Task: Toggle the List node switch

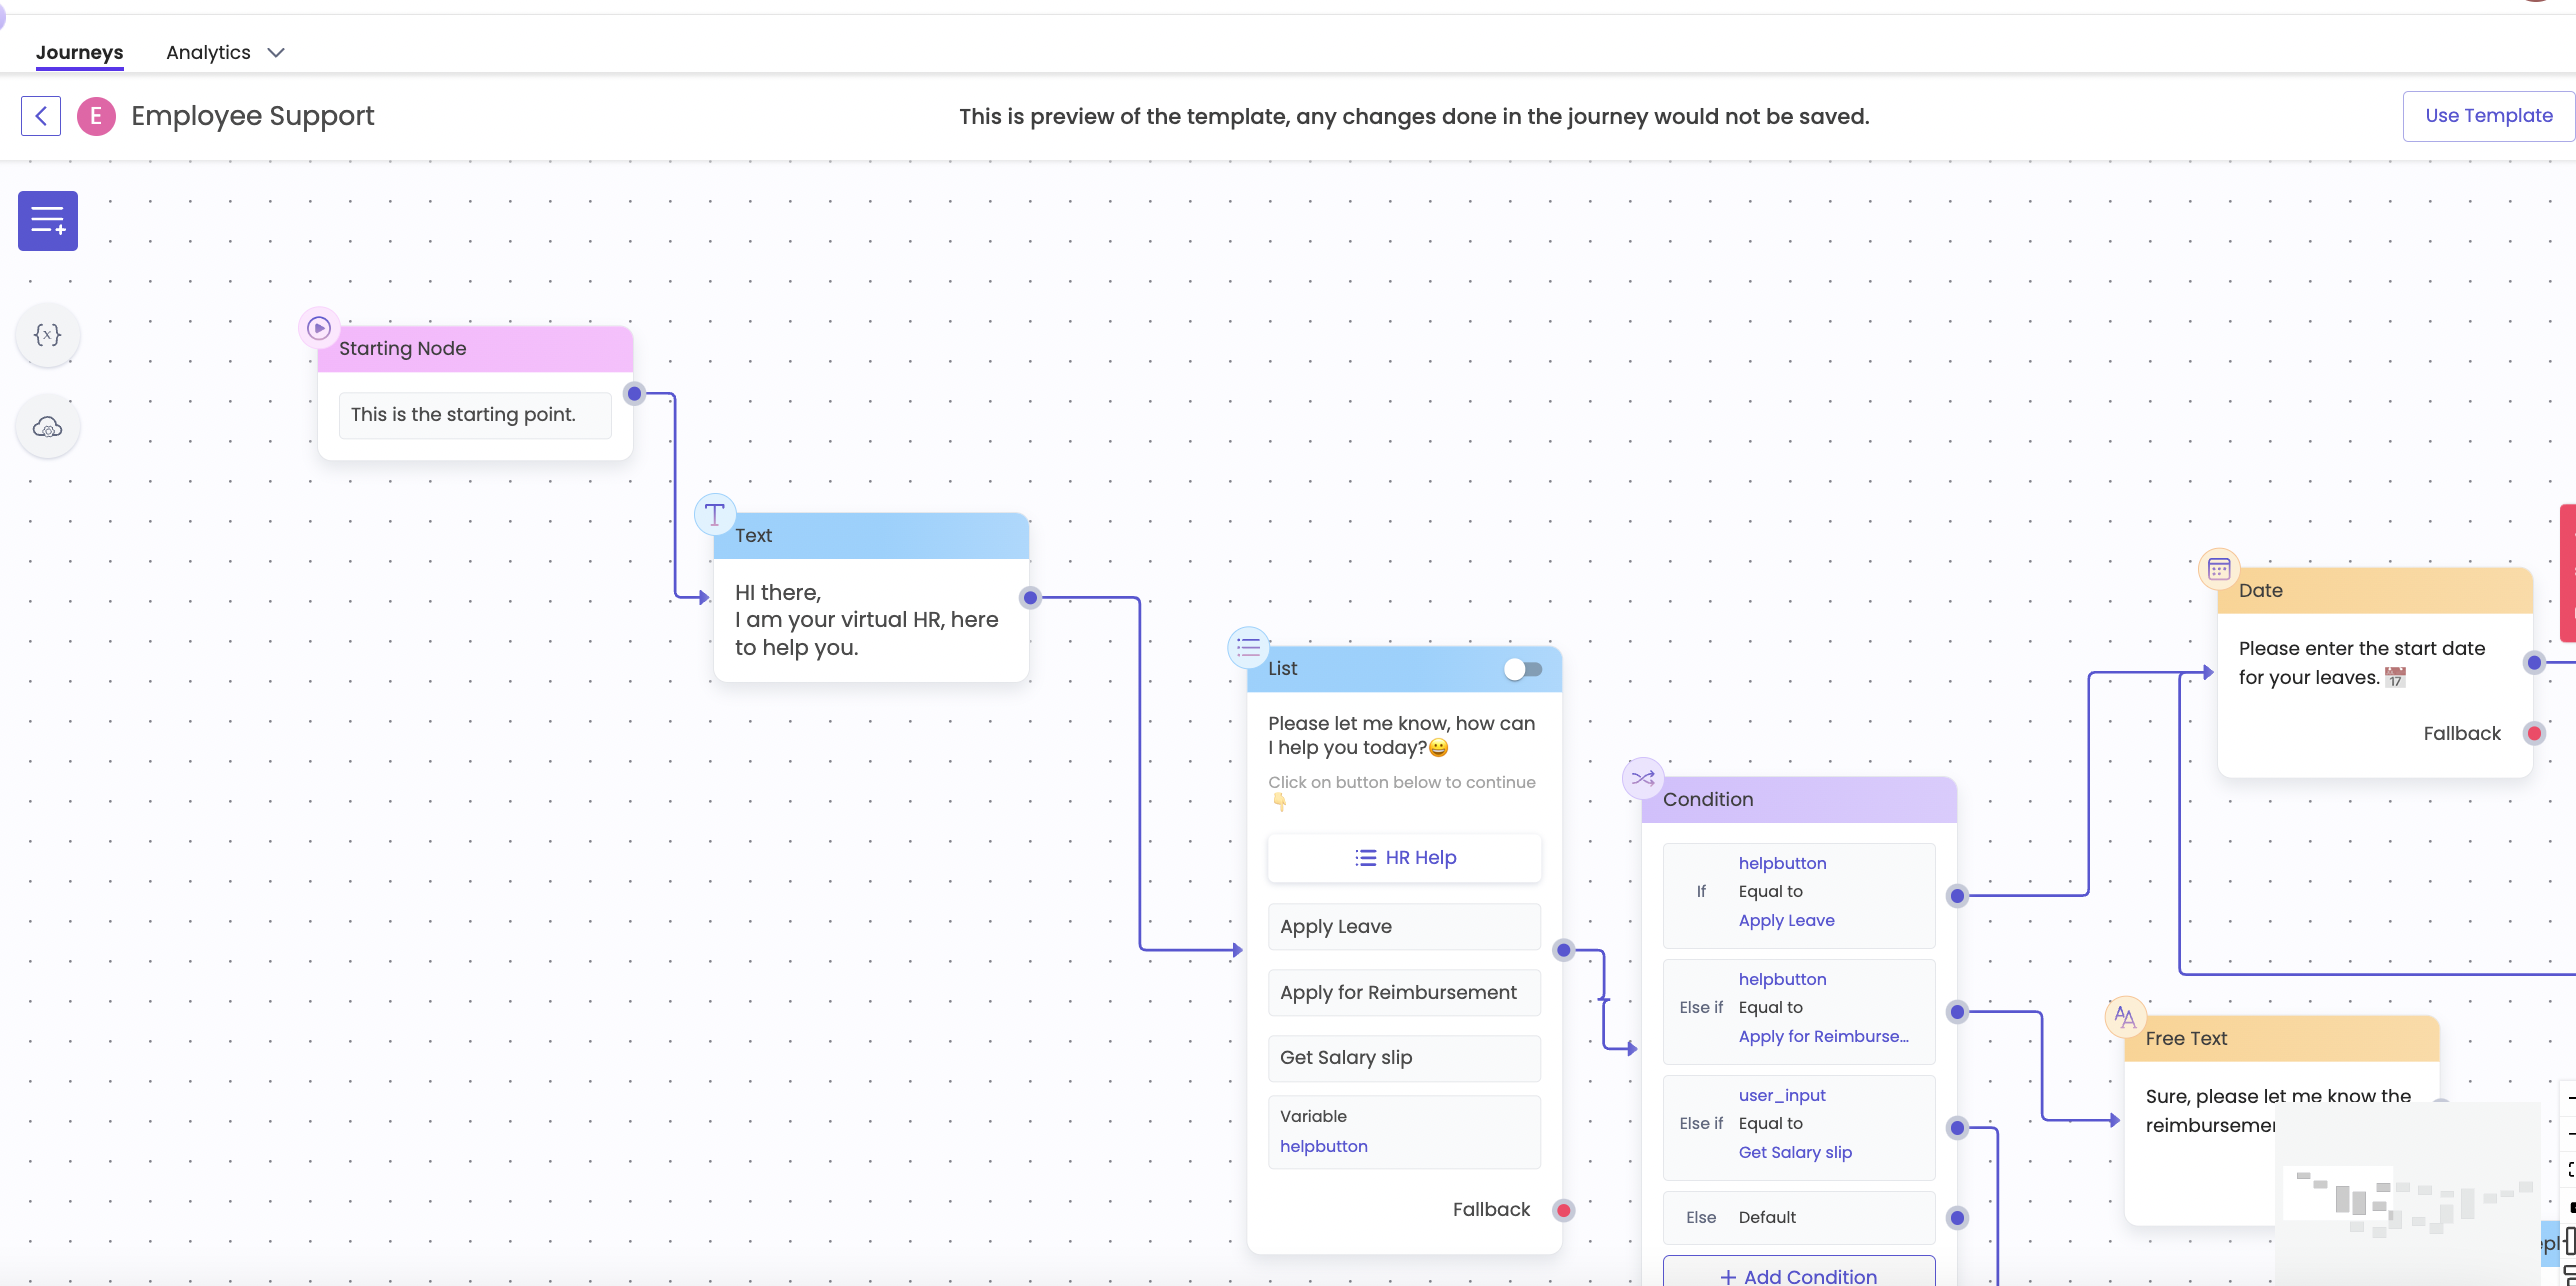Action: (1523, 669)
